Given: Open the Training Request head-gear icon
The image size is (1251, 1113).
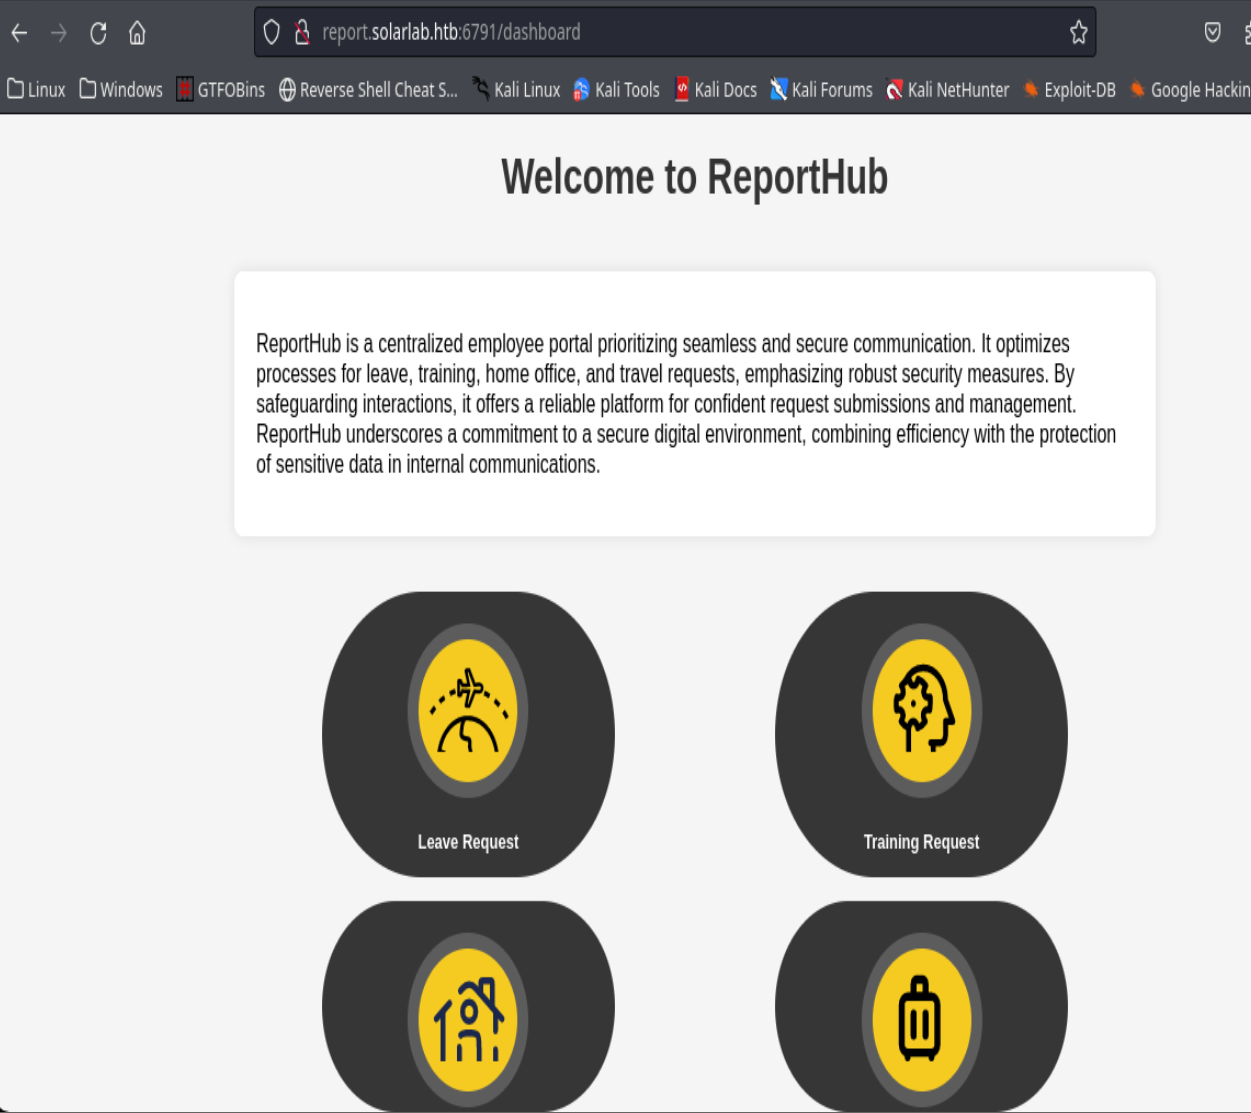Looking at the screenshot, I should coord(921,711).
